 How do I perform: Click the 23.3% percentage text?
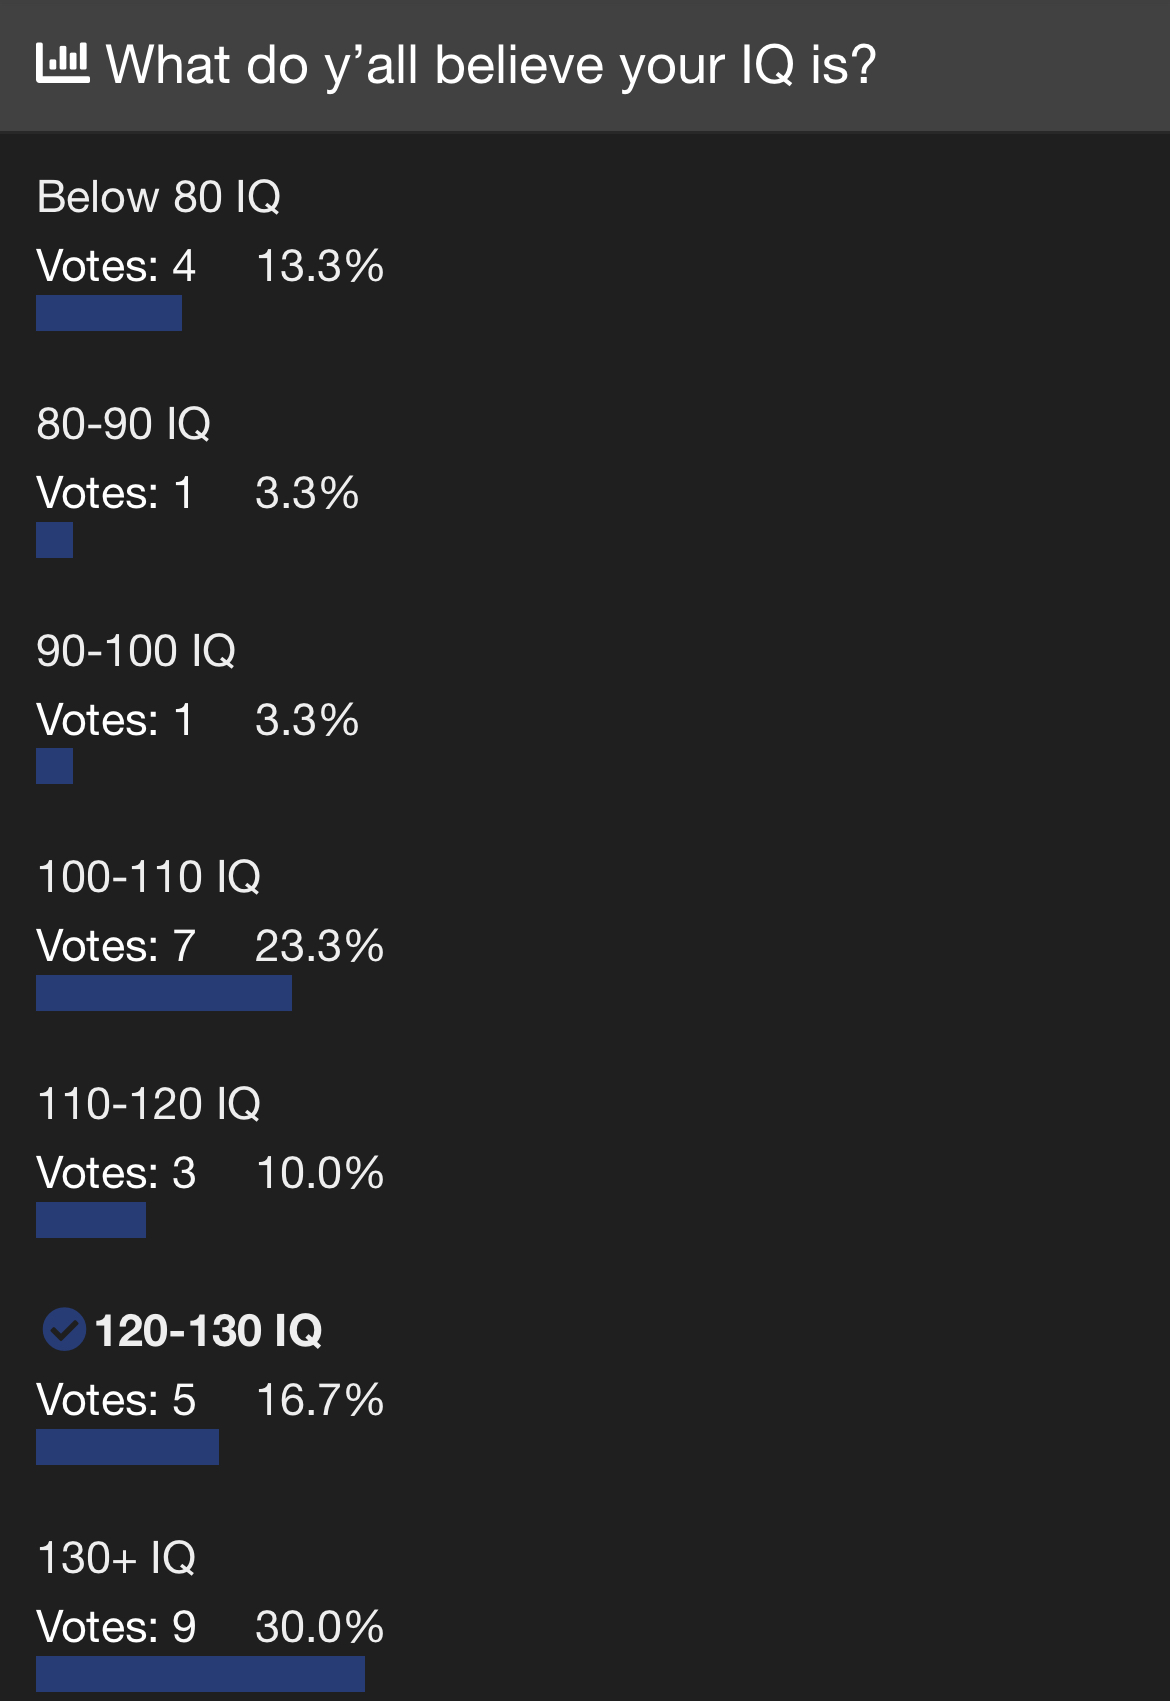click(x=319, y=946)
